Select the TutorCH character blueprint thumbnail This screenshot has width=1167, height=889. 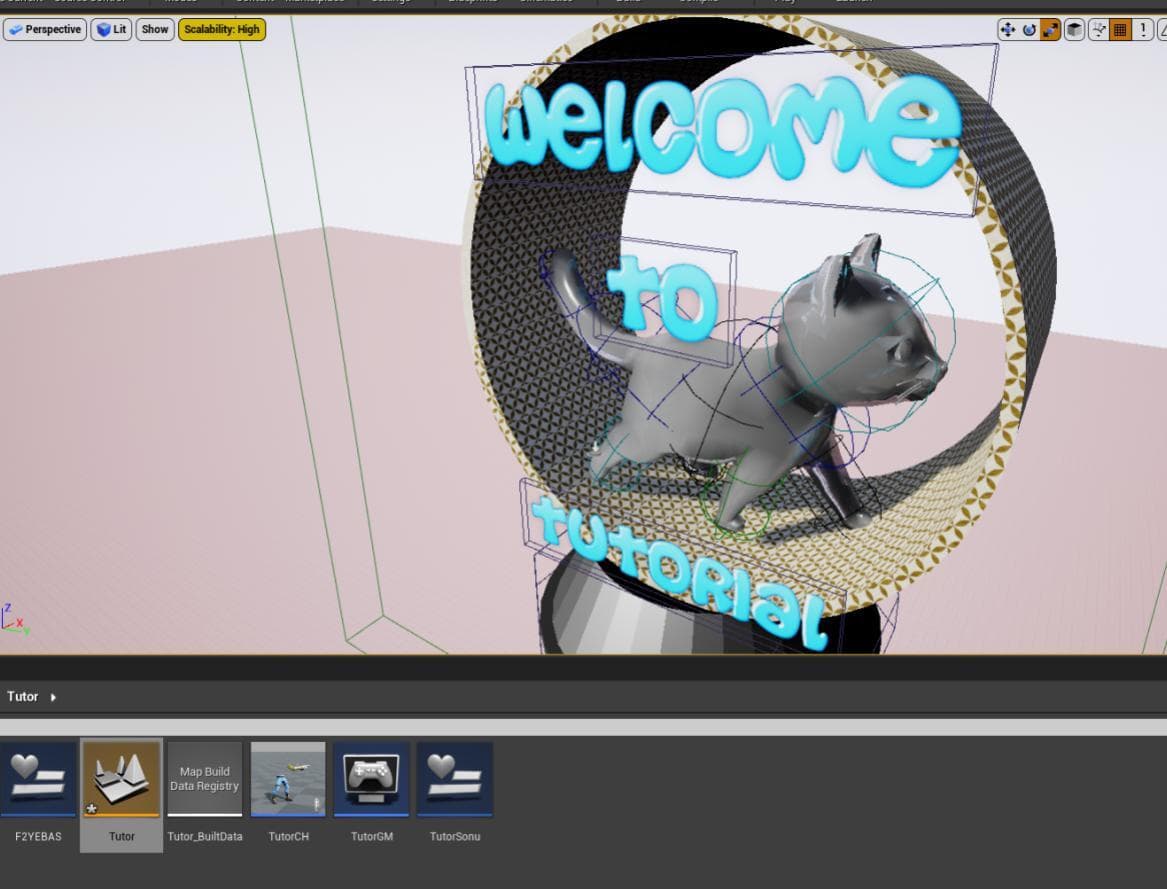288,779
